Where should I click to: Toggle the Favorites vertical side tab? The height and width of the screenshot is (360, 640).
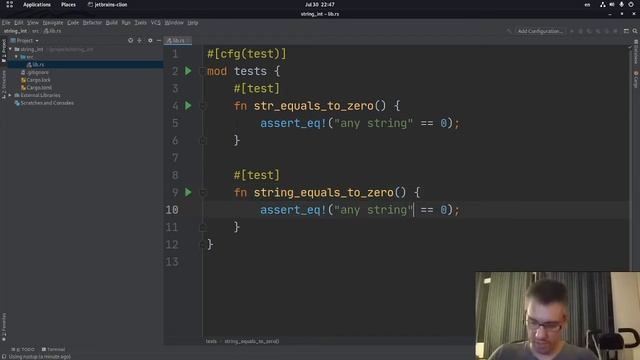pos(4,327)
